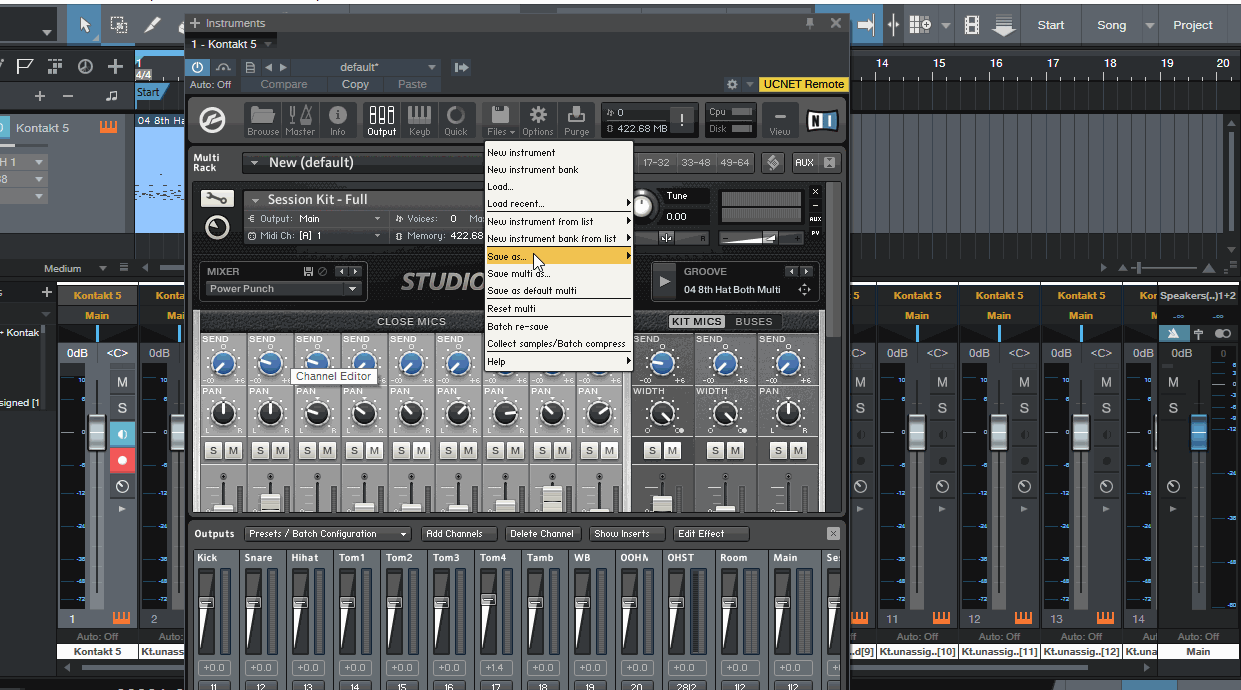
Task: Click the NI logo button
Action: coord(821,121)
